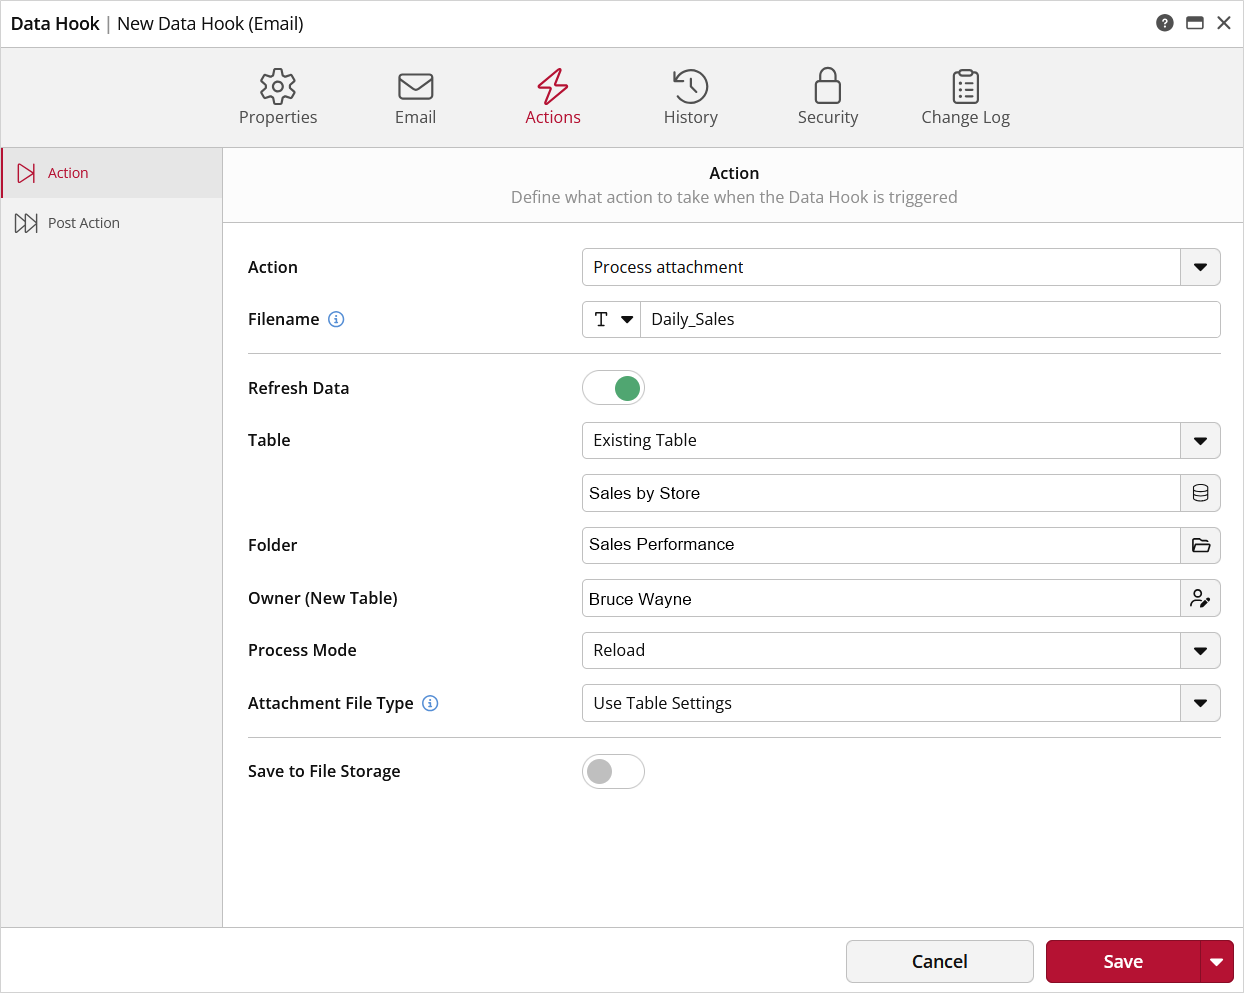Maximize the Data Hook dialog window
Screen dimensions: 1244x993
tap(1195, 23)
